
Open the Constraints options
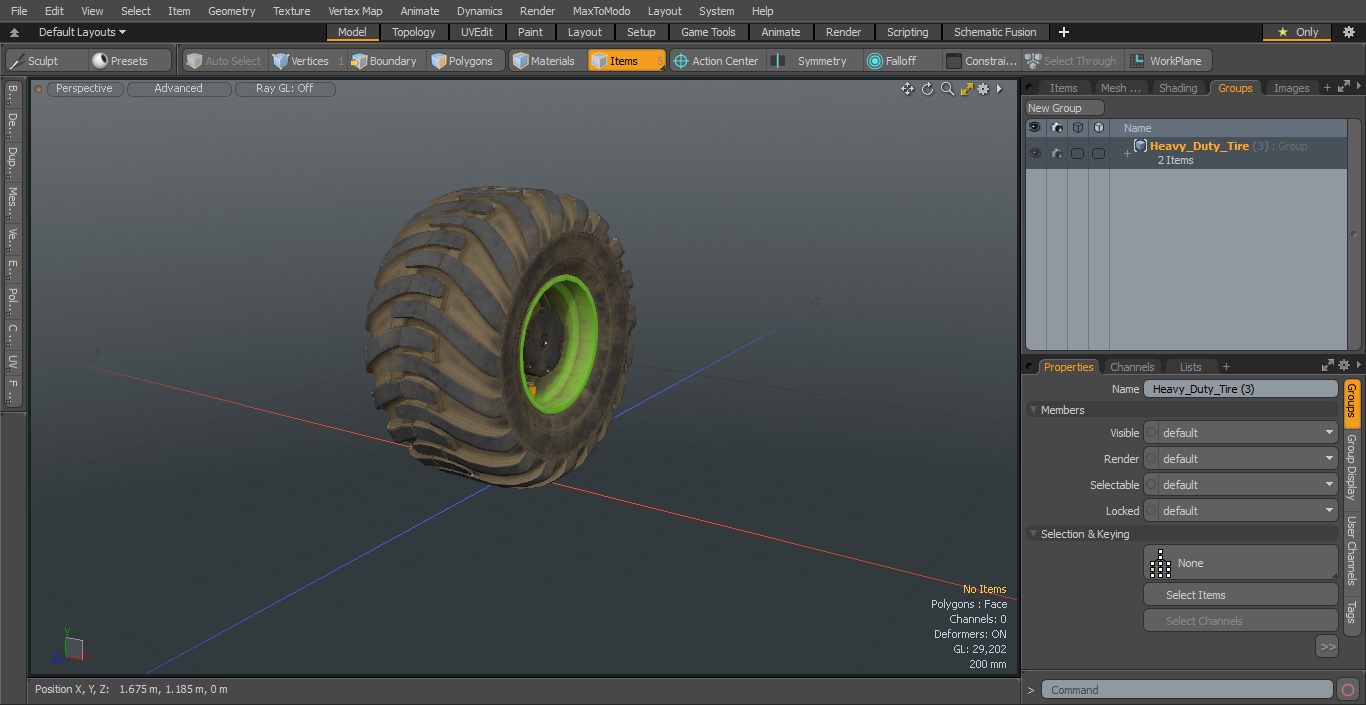pyautogui.click(x=982, y=61)
